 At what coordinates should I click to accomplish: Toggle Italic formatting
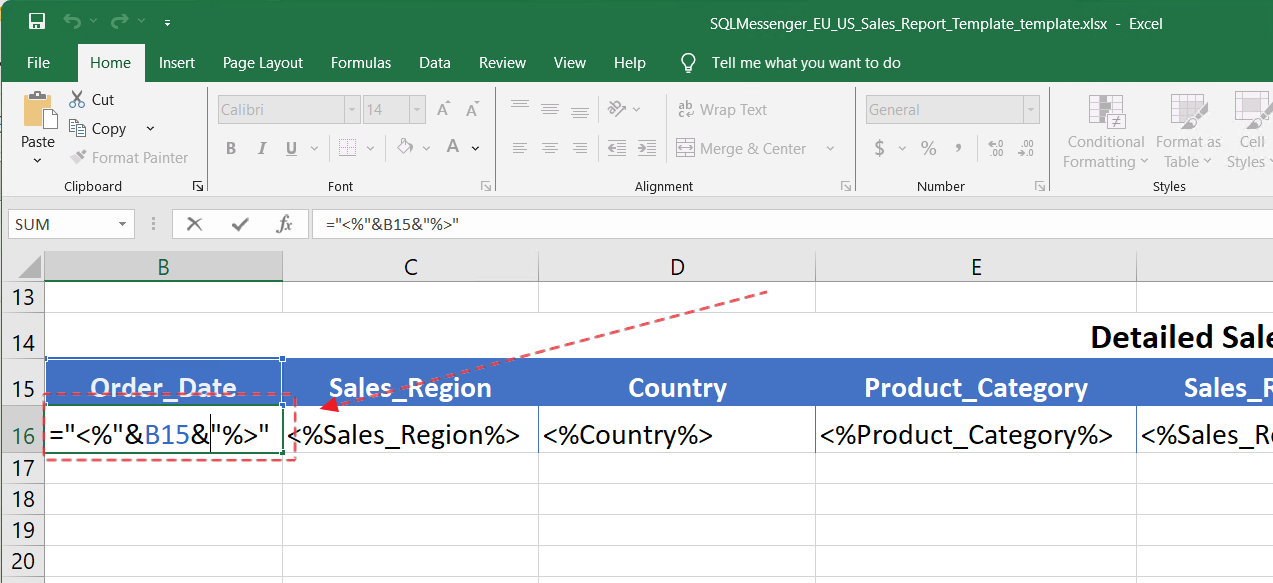260,147
